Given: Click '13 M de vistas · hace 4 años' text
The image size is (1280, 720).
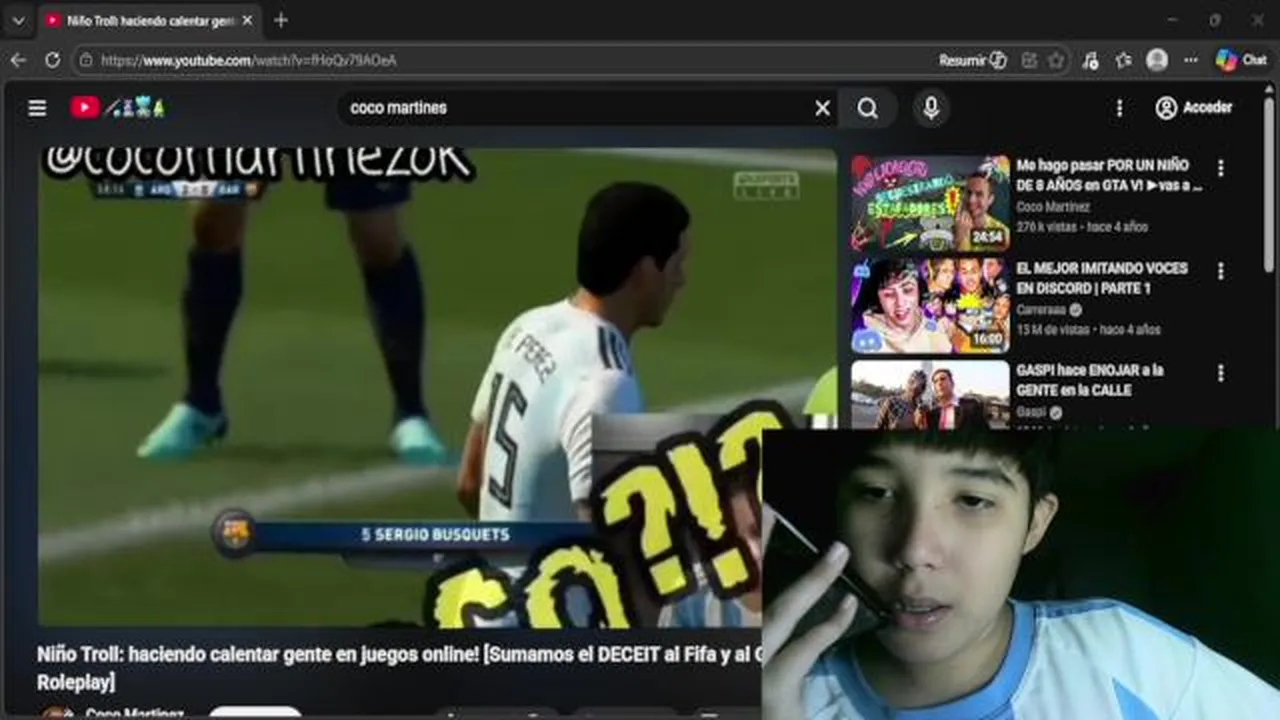Looking at the screenshot, I should (x=1088, y=329).
